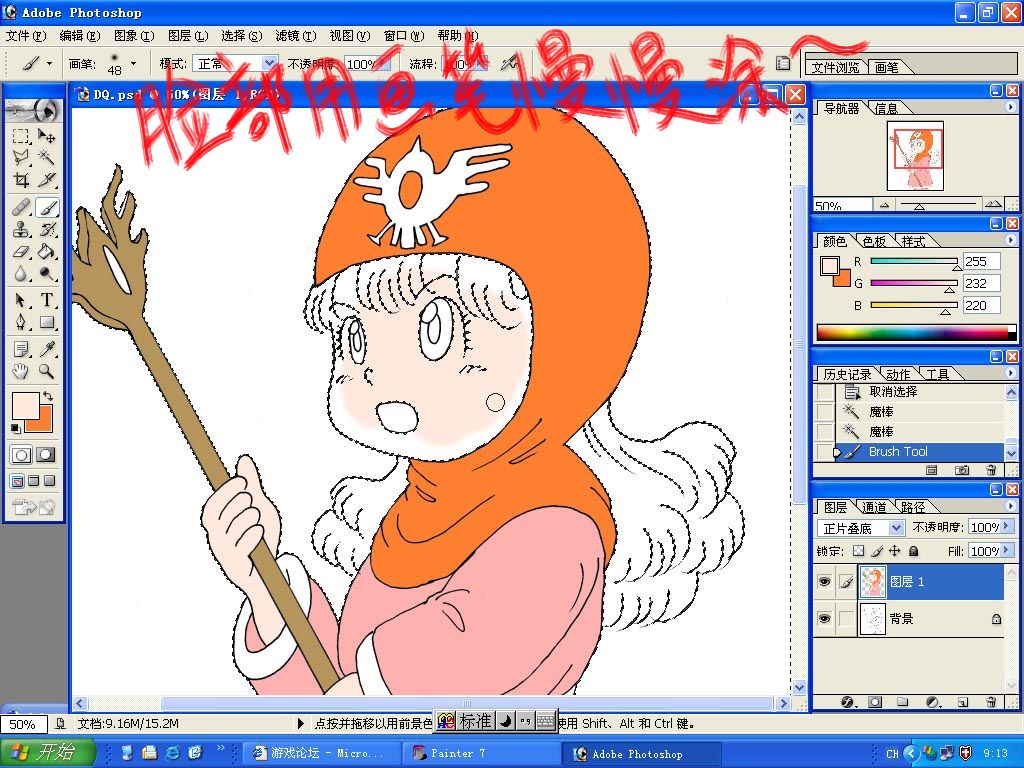Open the 文件浏览 tab
Image resolution: width=1024 pixels, height=768 pixels.
point(835,67)
